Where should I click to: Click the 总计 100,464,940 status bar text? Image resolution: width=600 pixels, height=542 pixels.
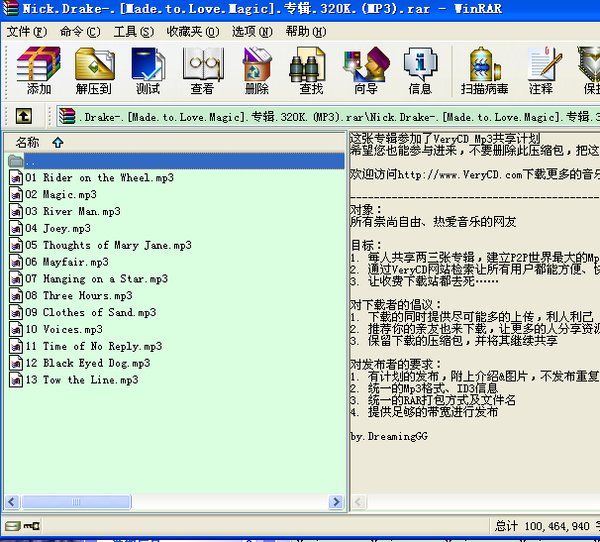542,526
